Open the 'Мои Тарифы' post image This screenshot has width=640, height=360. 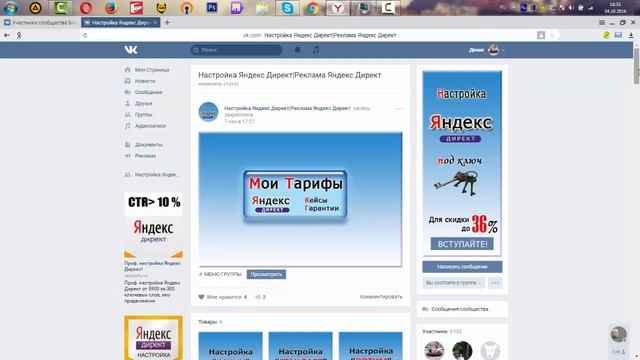300,199
